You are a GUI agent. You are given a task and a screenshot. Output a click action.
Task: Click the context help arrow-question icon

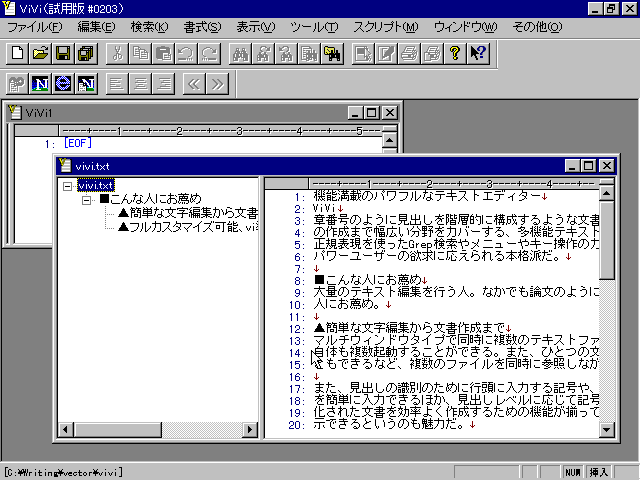(x=478, y=53)
